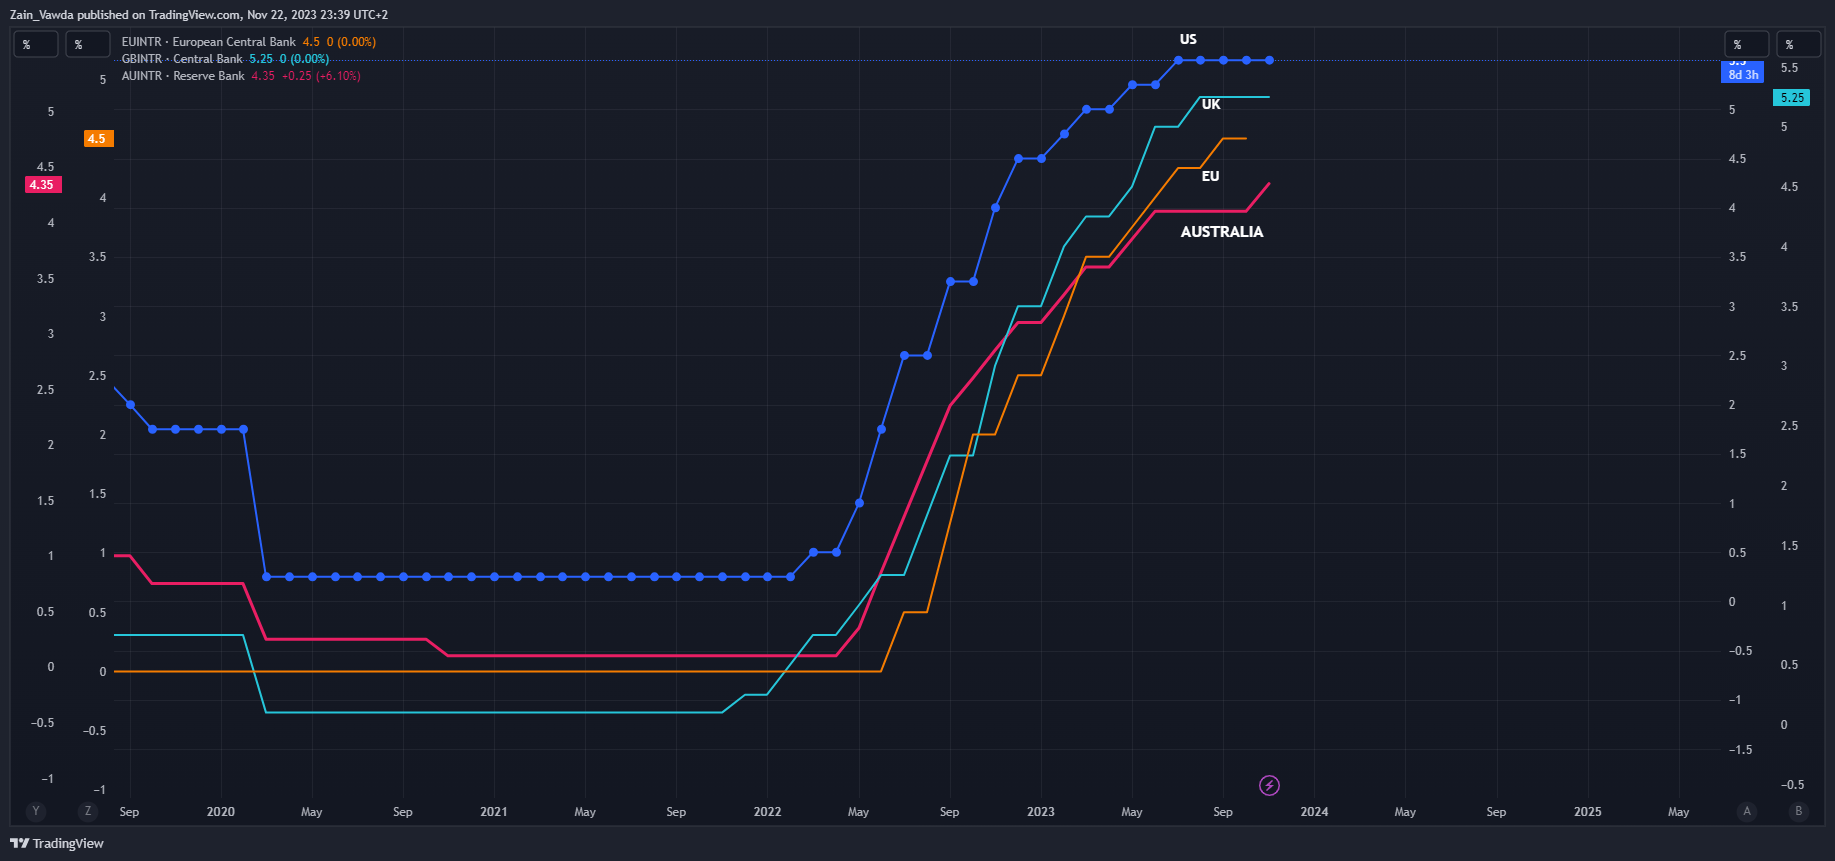1835x861 pixels.
Task: Click the 2021 label on time axis
Action: pyautogui.click(x=494, y=812)
